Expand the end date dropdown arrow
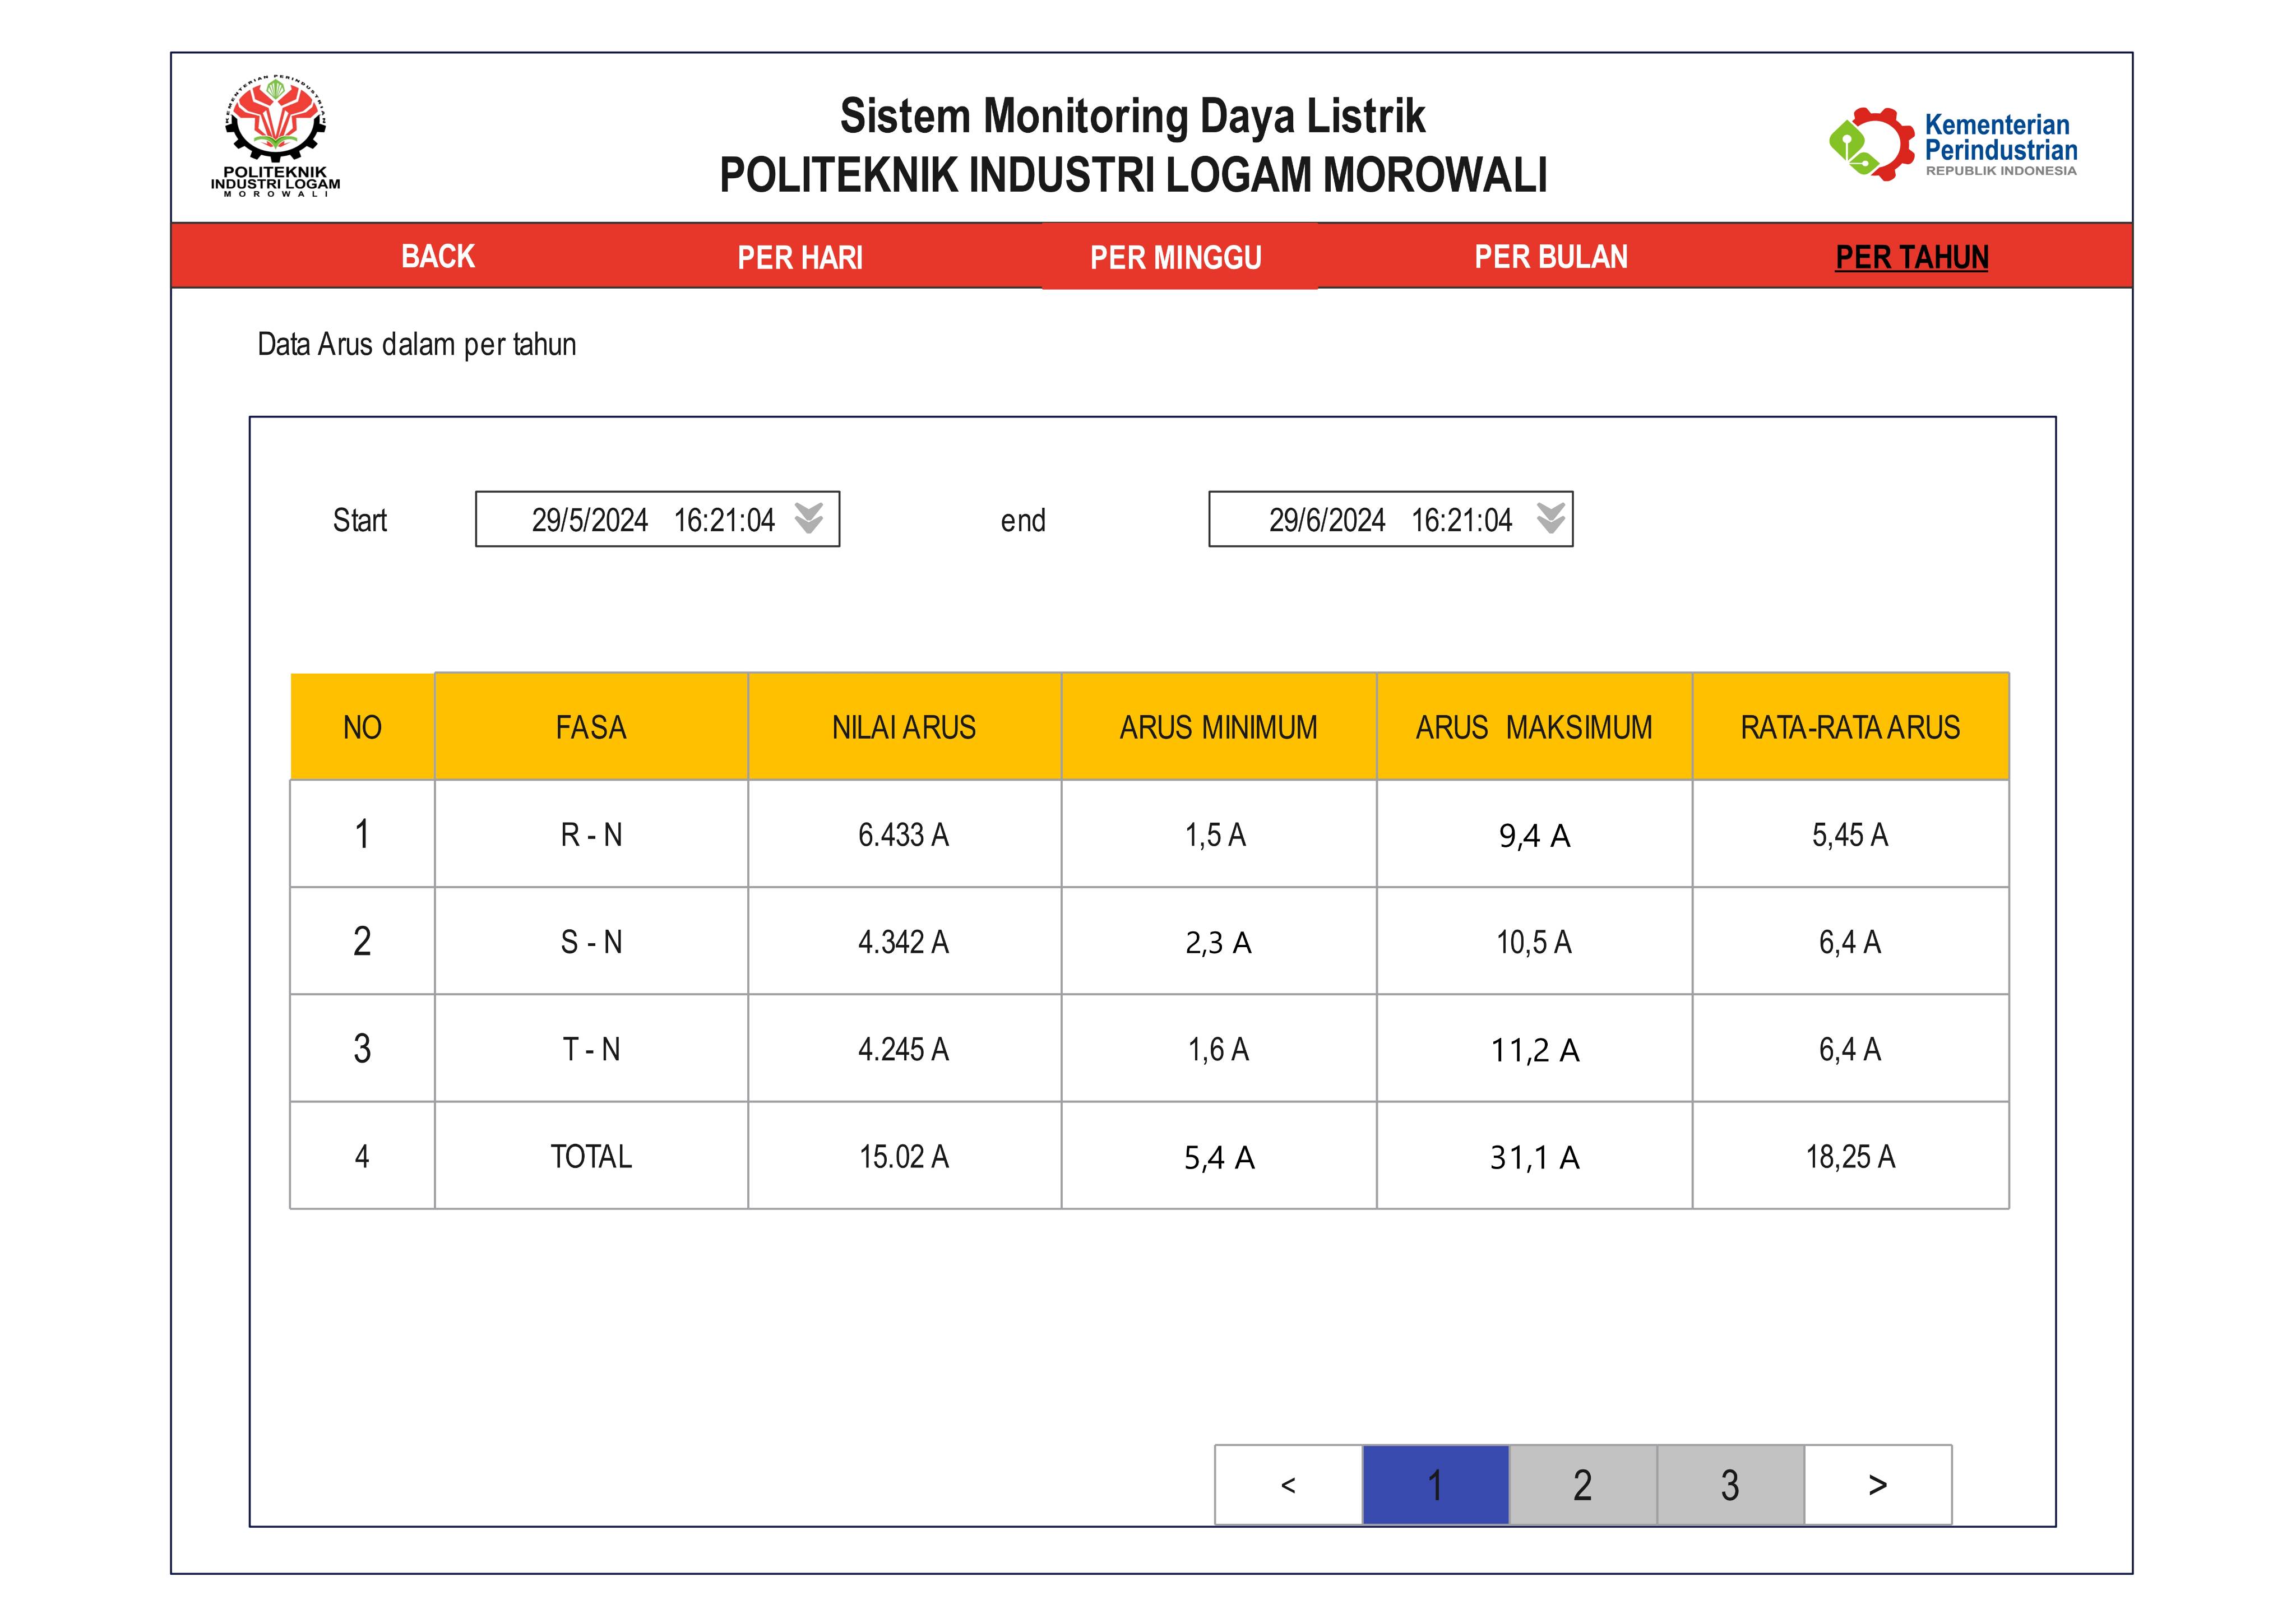This screenshot has width=2296, height=1623. click(1551, 518)
